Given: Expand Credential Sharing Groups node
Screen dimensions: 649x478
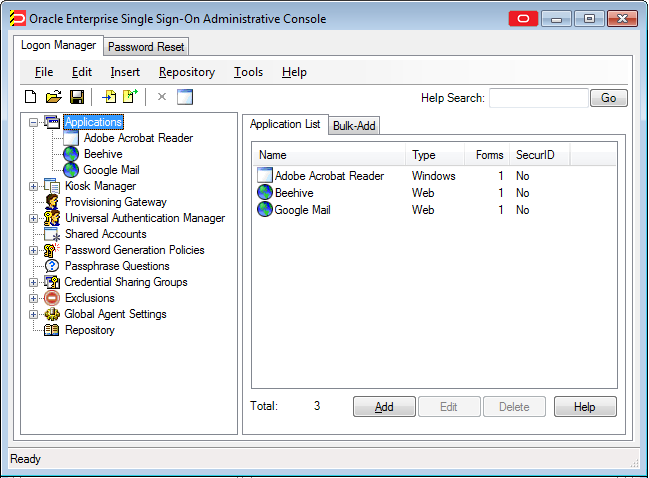Looking at the screenshot, I should pos(34,282).
